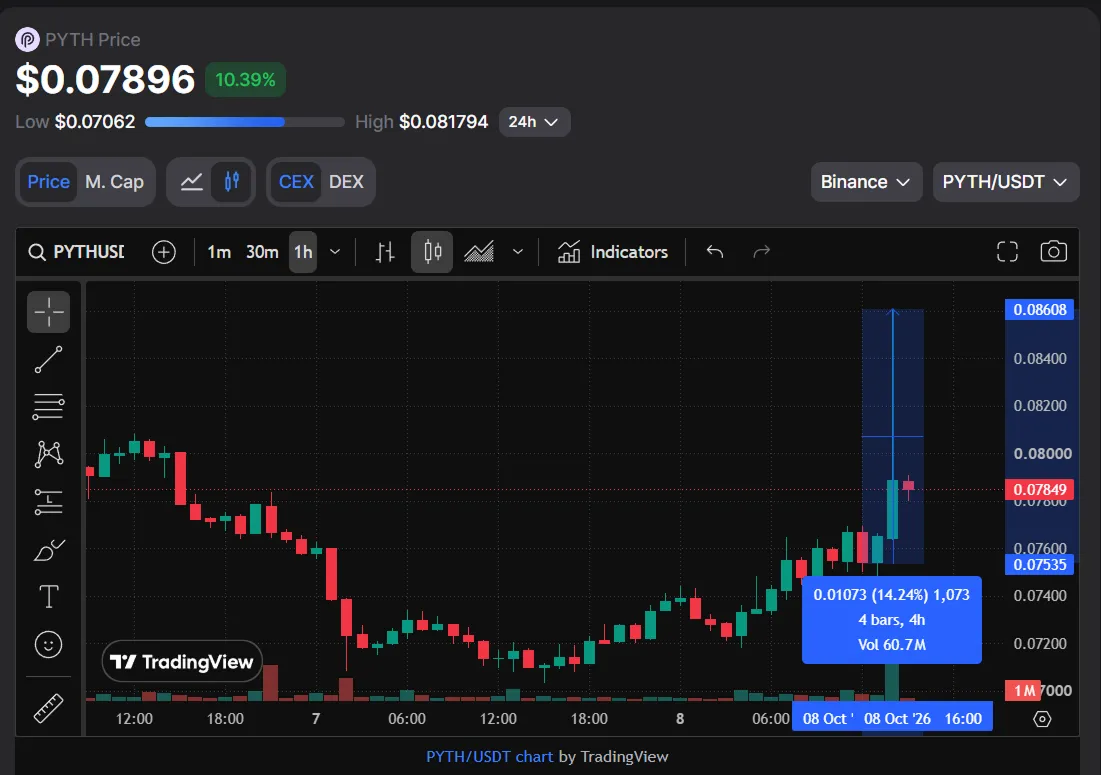Add a symbol to compare with the plus icon
The width and height of the screenshot is (1101, 775).
(x=164, y=252)
